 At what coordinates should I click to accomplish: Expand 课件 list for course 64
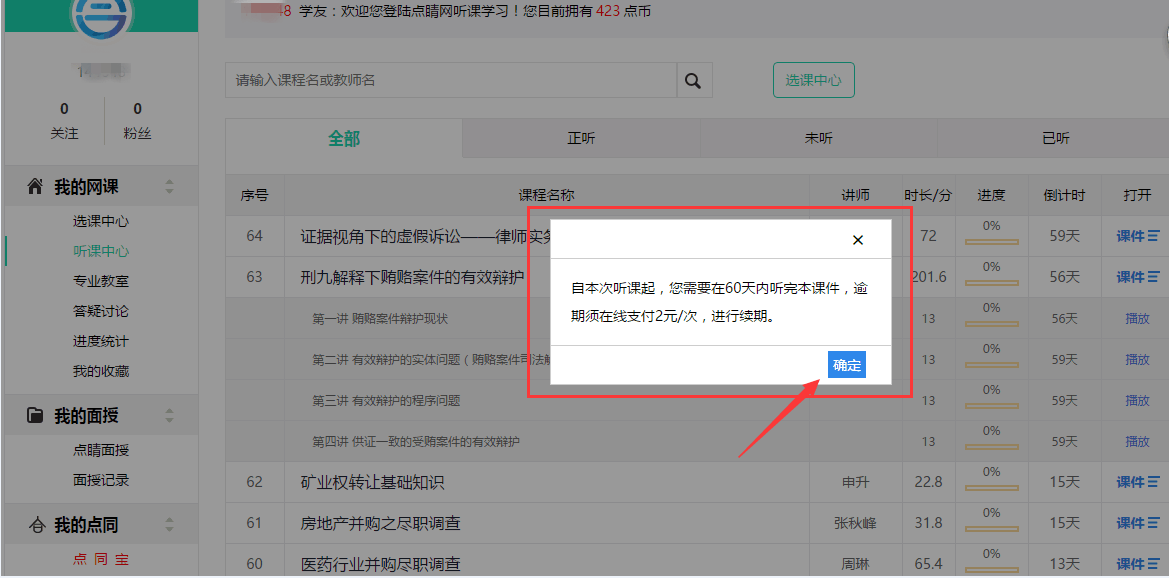(x=1137, y=236)
